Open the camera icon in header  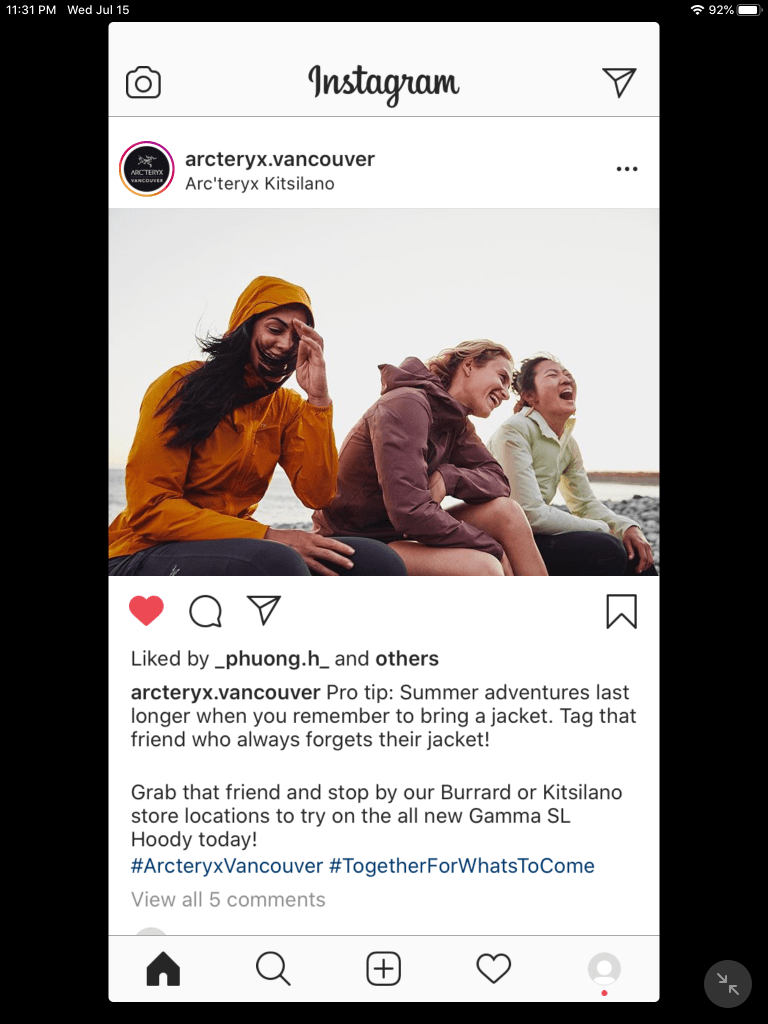[143, 82]
